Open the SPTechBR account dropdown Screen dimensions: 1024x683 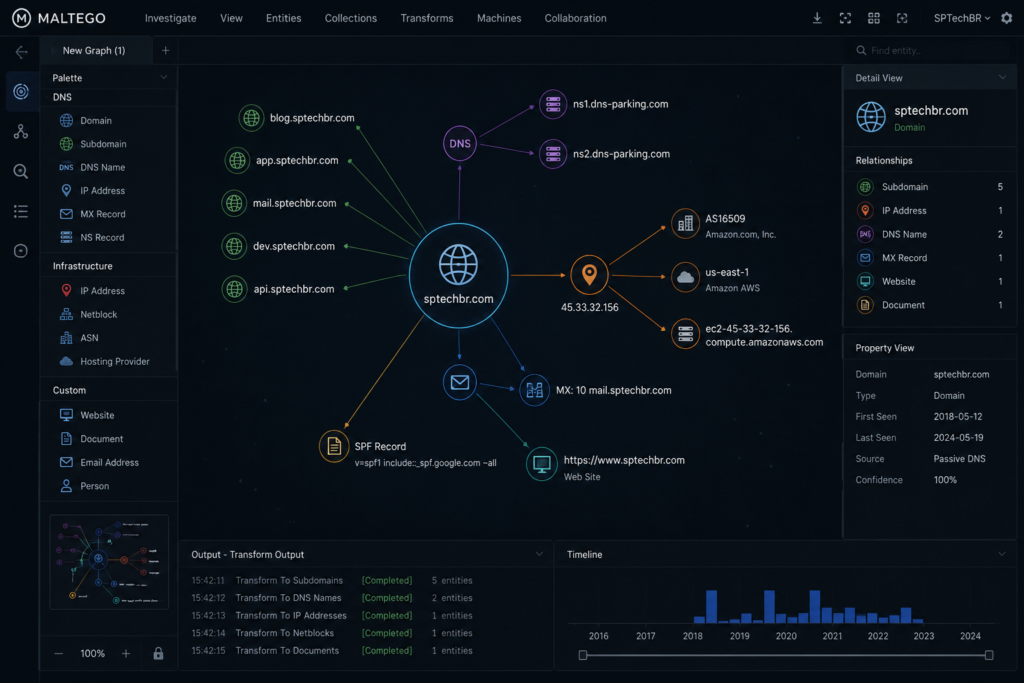click(x=961, y=18)
